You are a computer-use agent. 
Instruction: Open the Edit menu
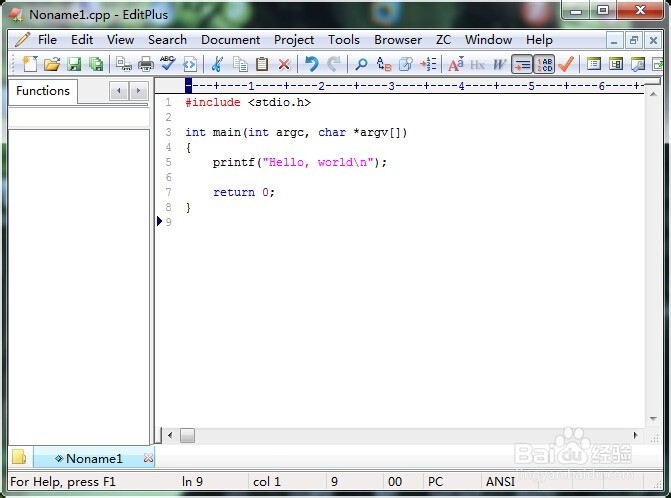pyautogui.click(x=82, y=40)
